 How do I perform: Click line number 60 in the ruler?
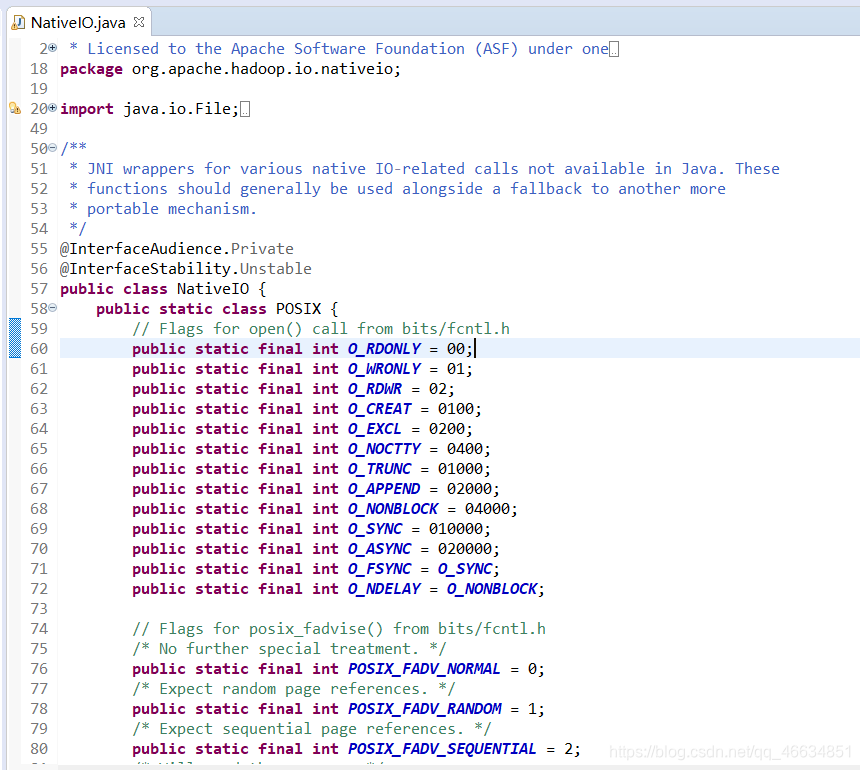pyautogui.click(x=38, y=348)
